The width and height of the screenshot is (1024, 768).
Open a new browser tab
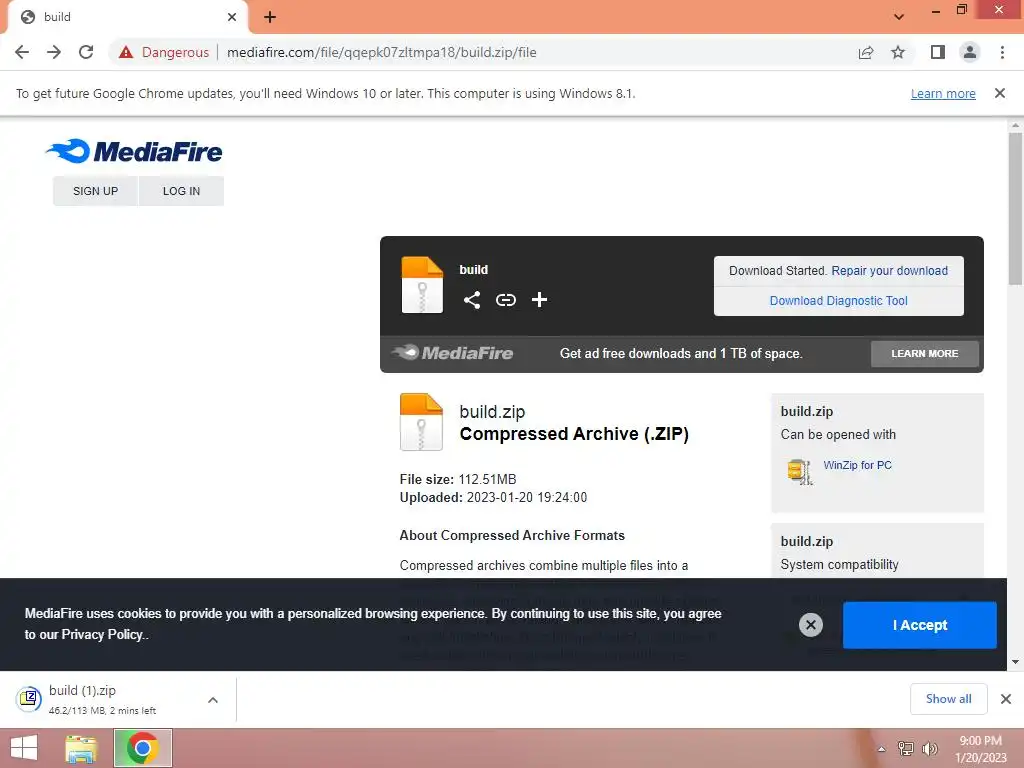coord(270,17)
